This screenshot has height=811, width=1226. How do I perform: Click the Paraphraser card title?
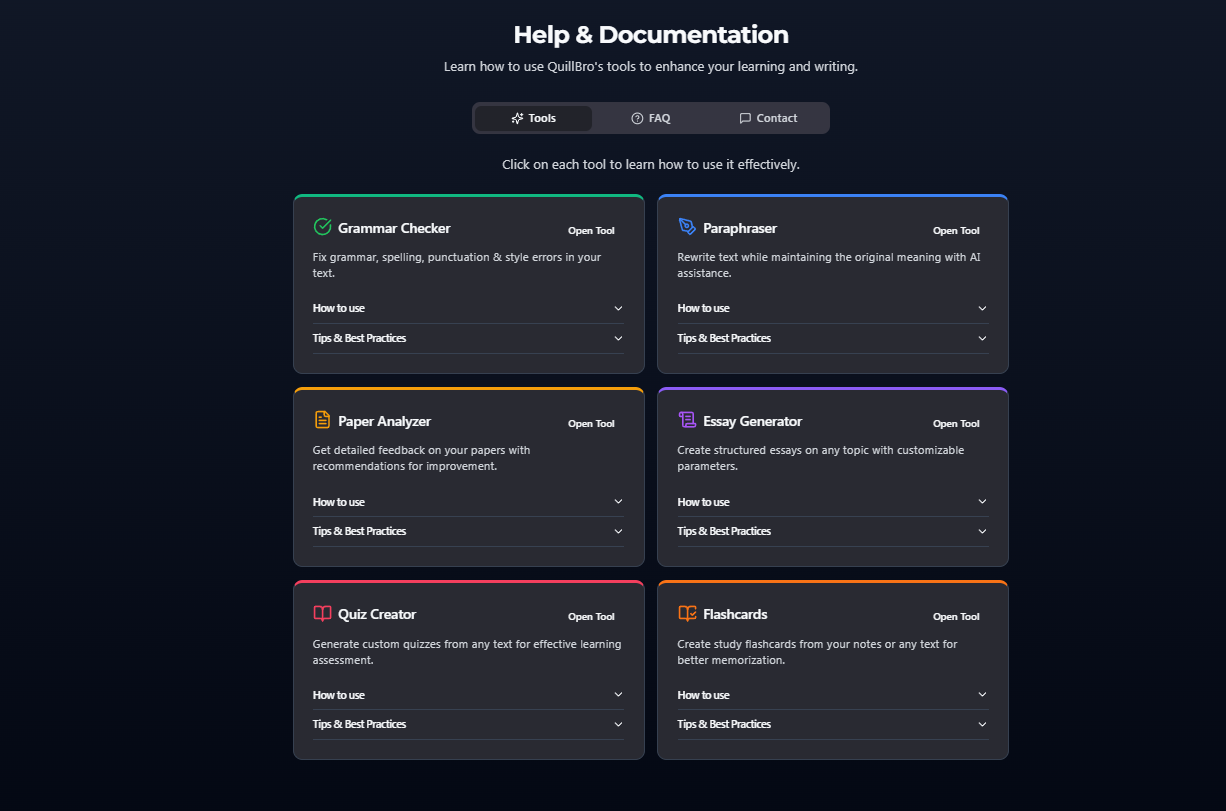[x=740, y=228]
